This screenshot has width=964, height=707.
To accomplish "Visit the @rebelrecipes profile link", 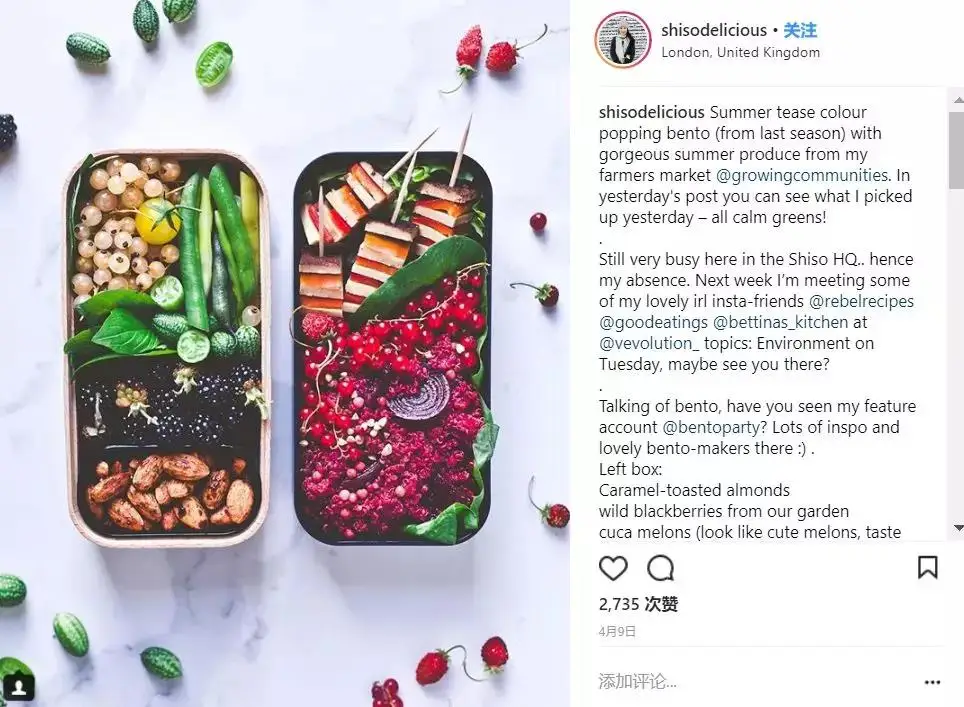I will pyautogui.click(x=861, y=301).
